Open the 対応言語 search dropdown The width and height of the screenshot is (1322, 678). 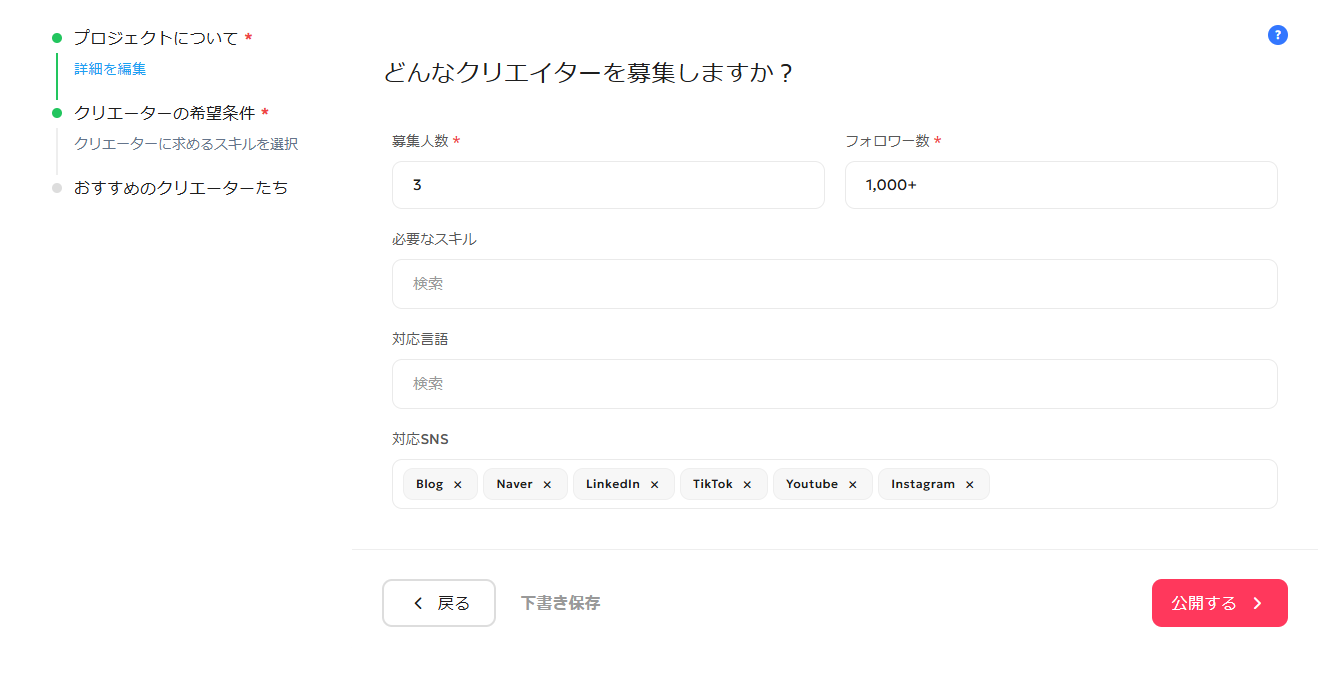pyautogui.click(x=834, y=384)
